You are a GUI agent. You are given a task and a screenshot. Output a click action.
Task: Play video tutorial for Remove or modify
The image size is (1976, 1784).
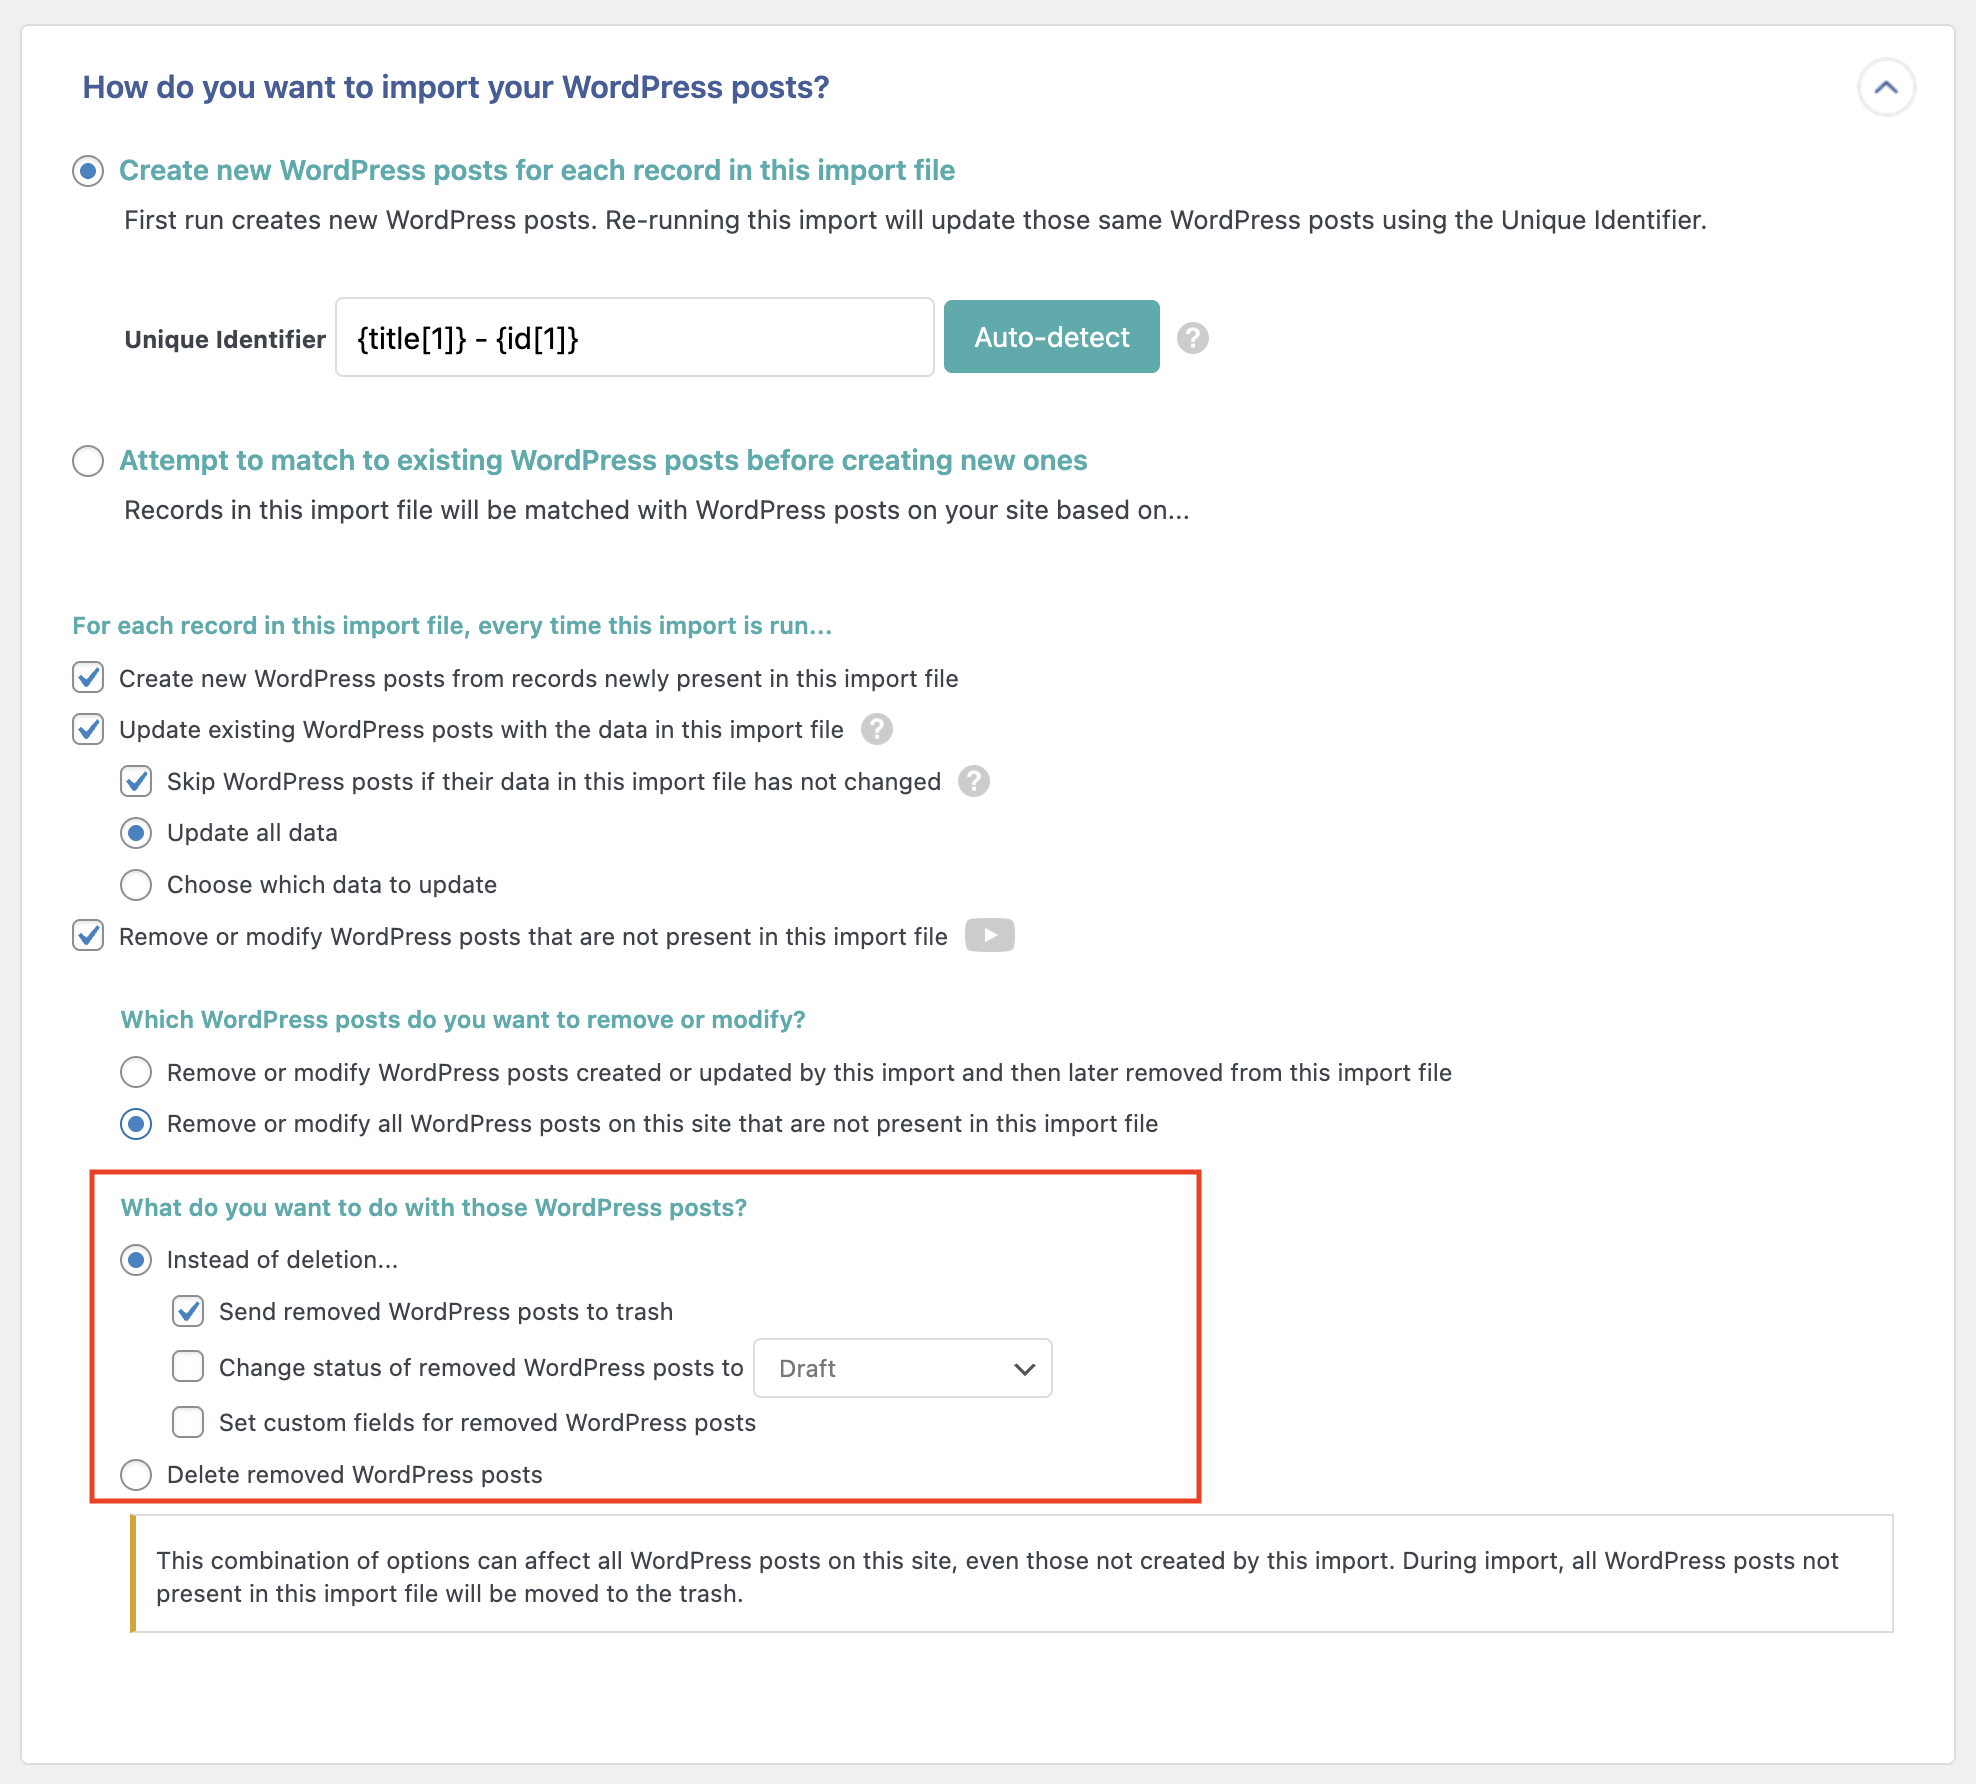click(x=989, y=936)
